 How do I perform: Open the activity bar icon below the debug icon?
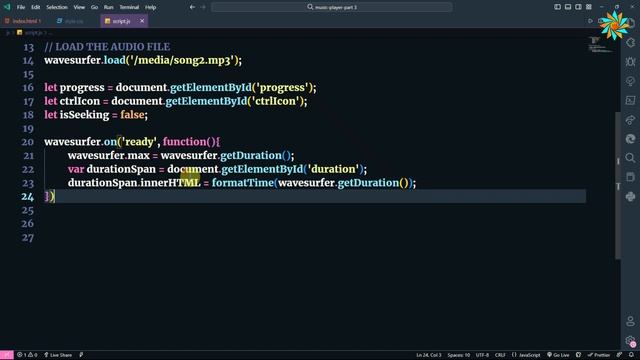tap(631, 81)
